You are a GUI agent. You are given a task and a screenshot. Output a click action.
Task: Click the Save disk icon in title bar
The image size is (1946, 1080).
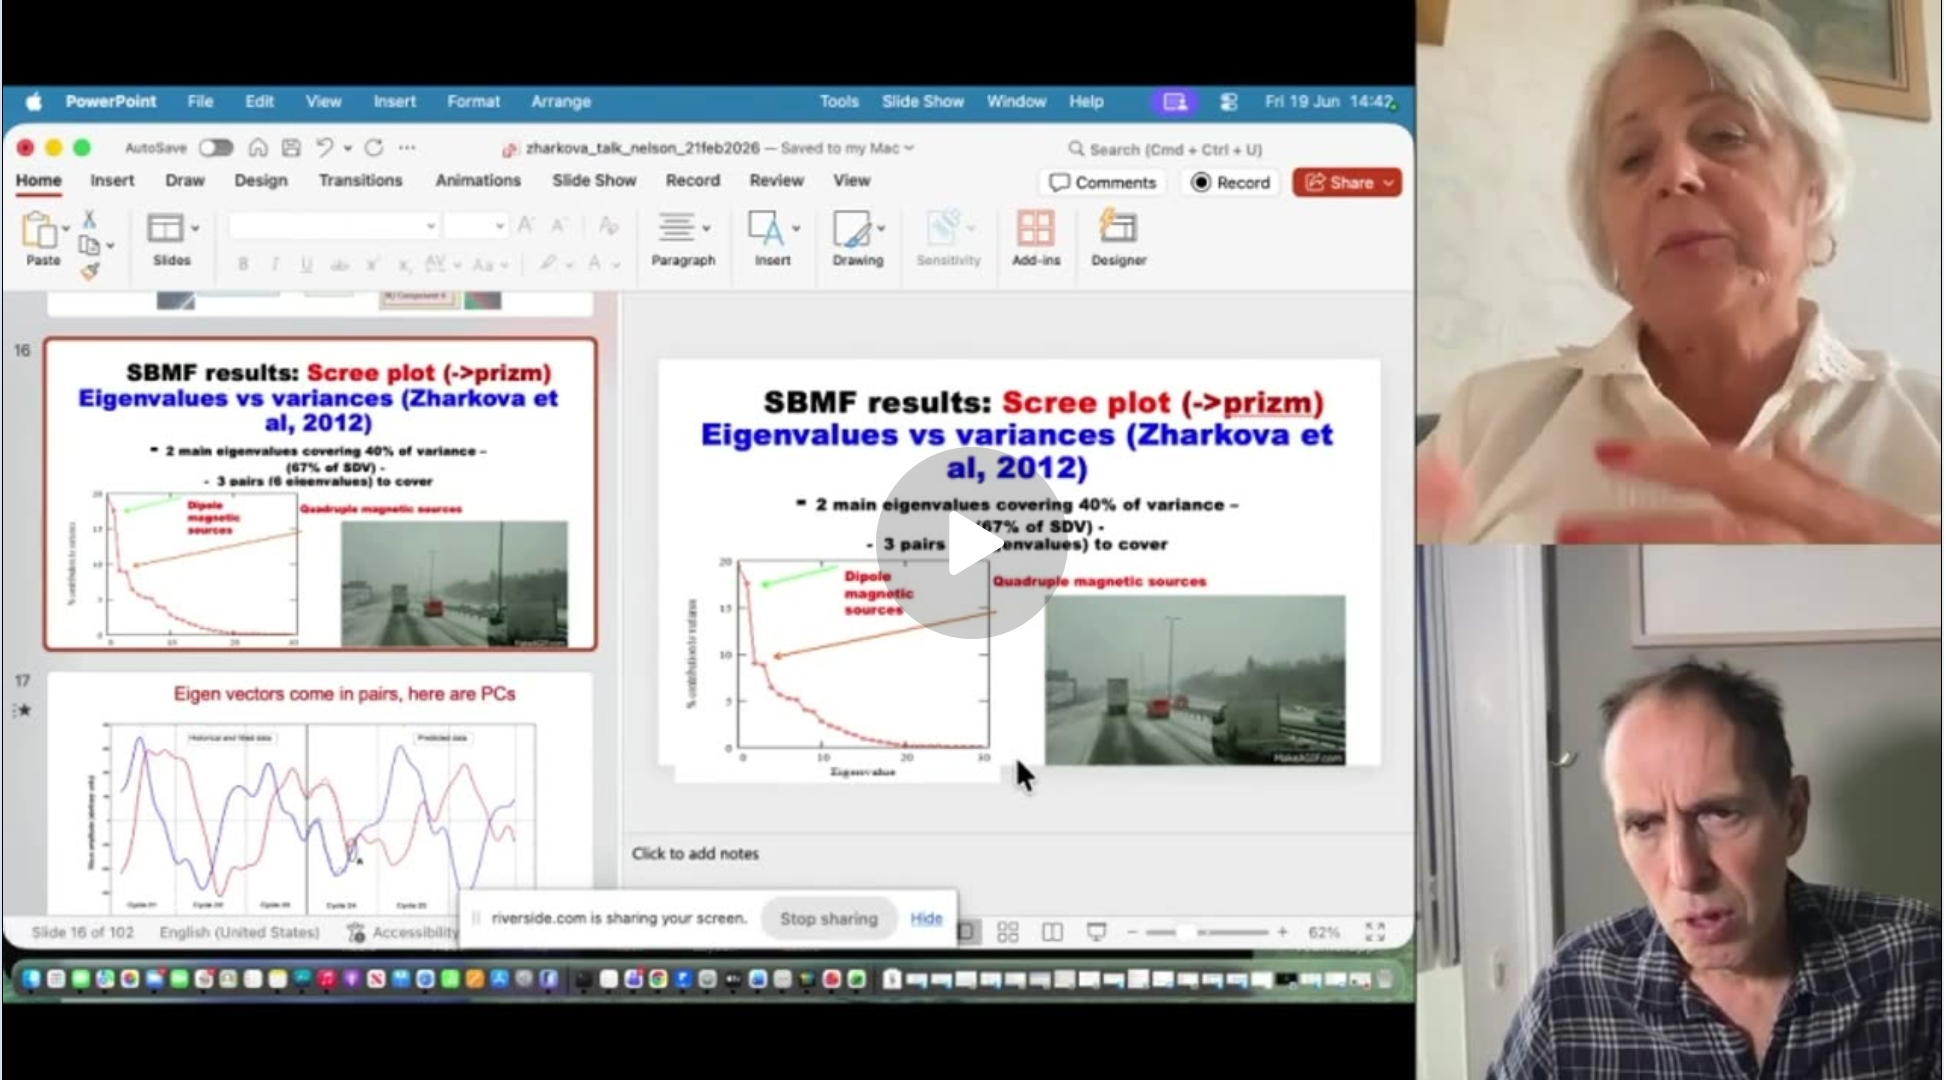tap(291, 148)
